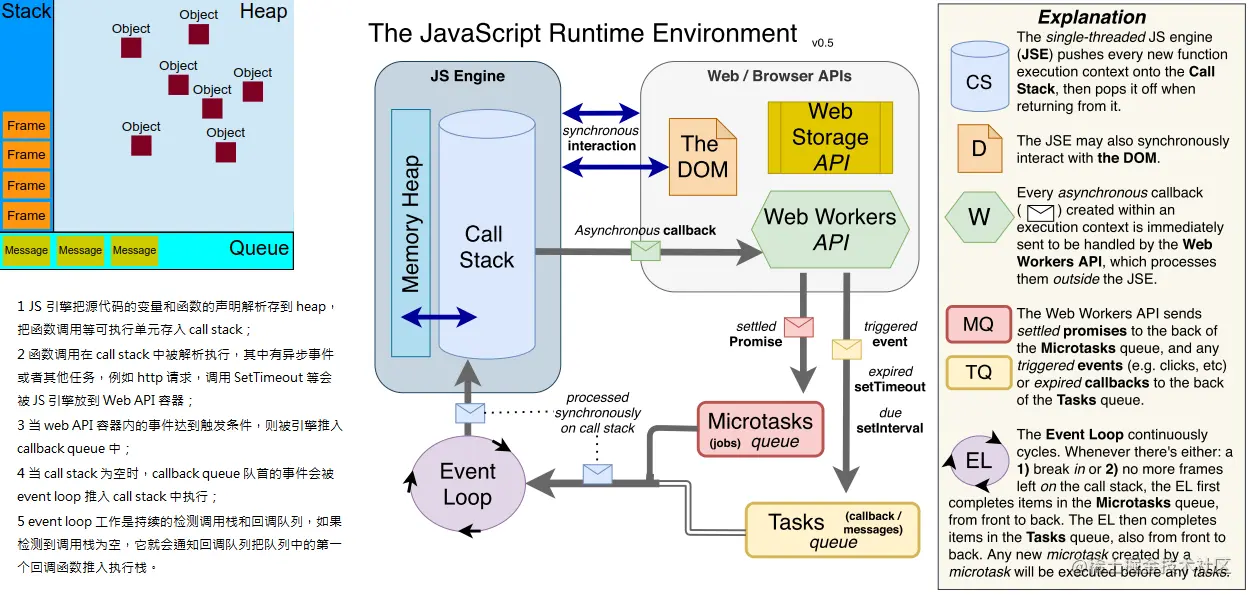Click the TQ yellow legend box
1250x595 pixels.
(978, 372)
